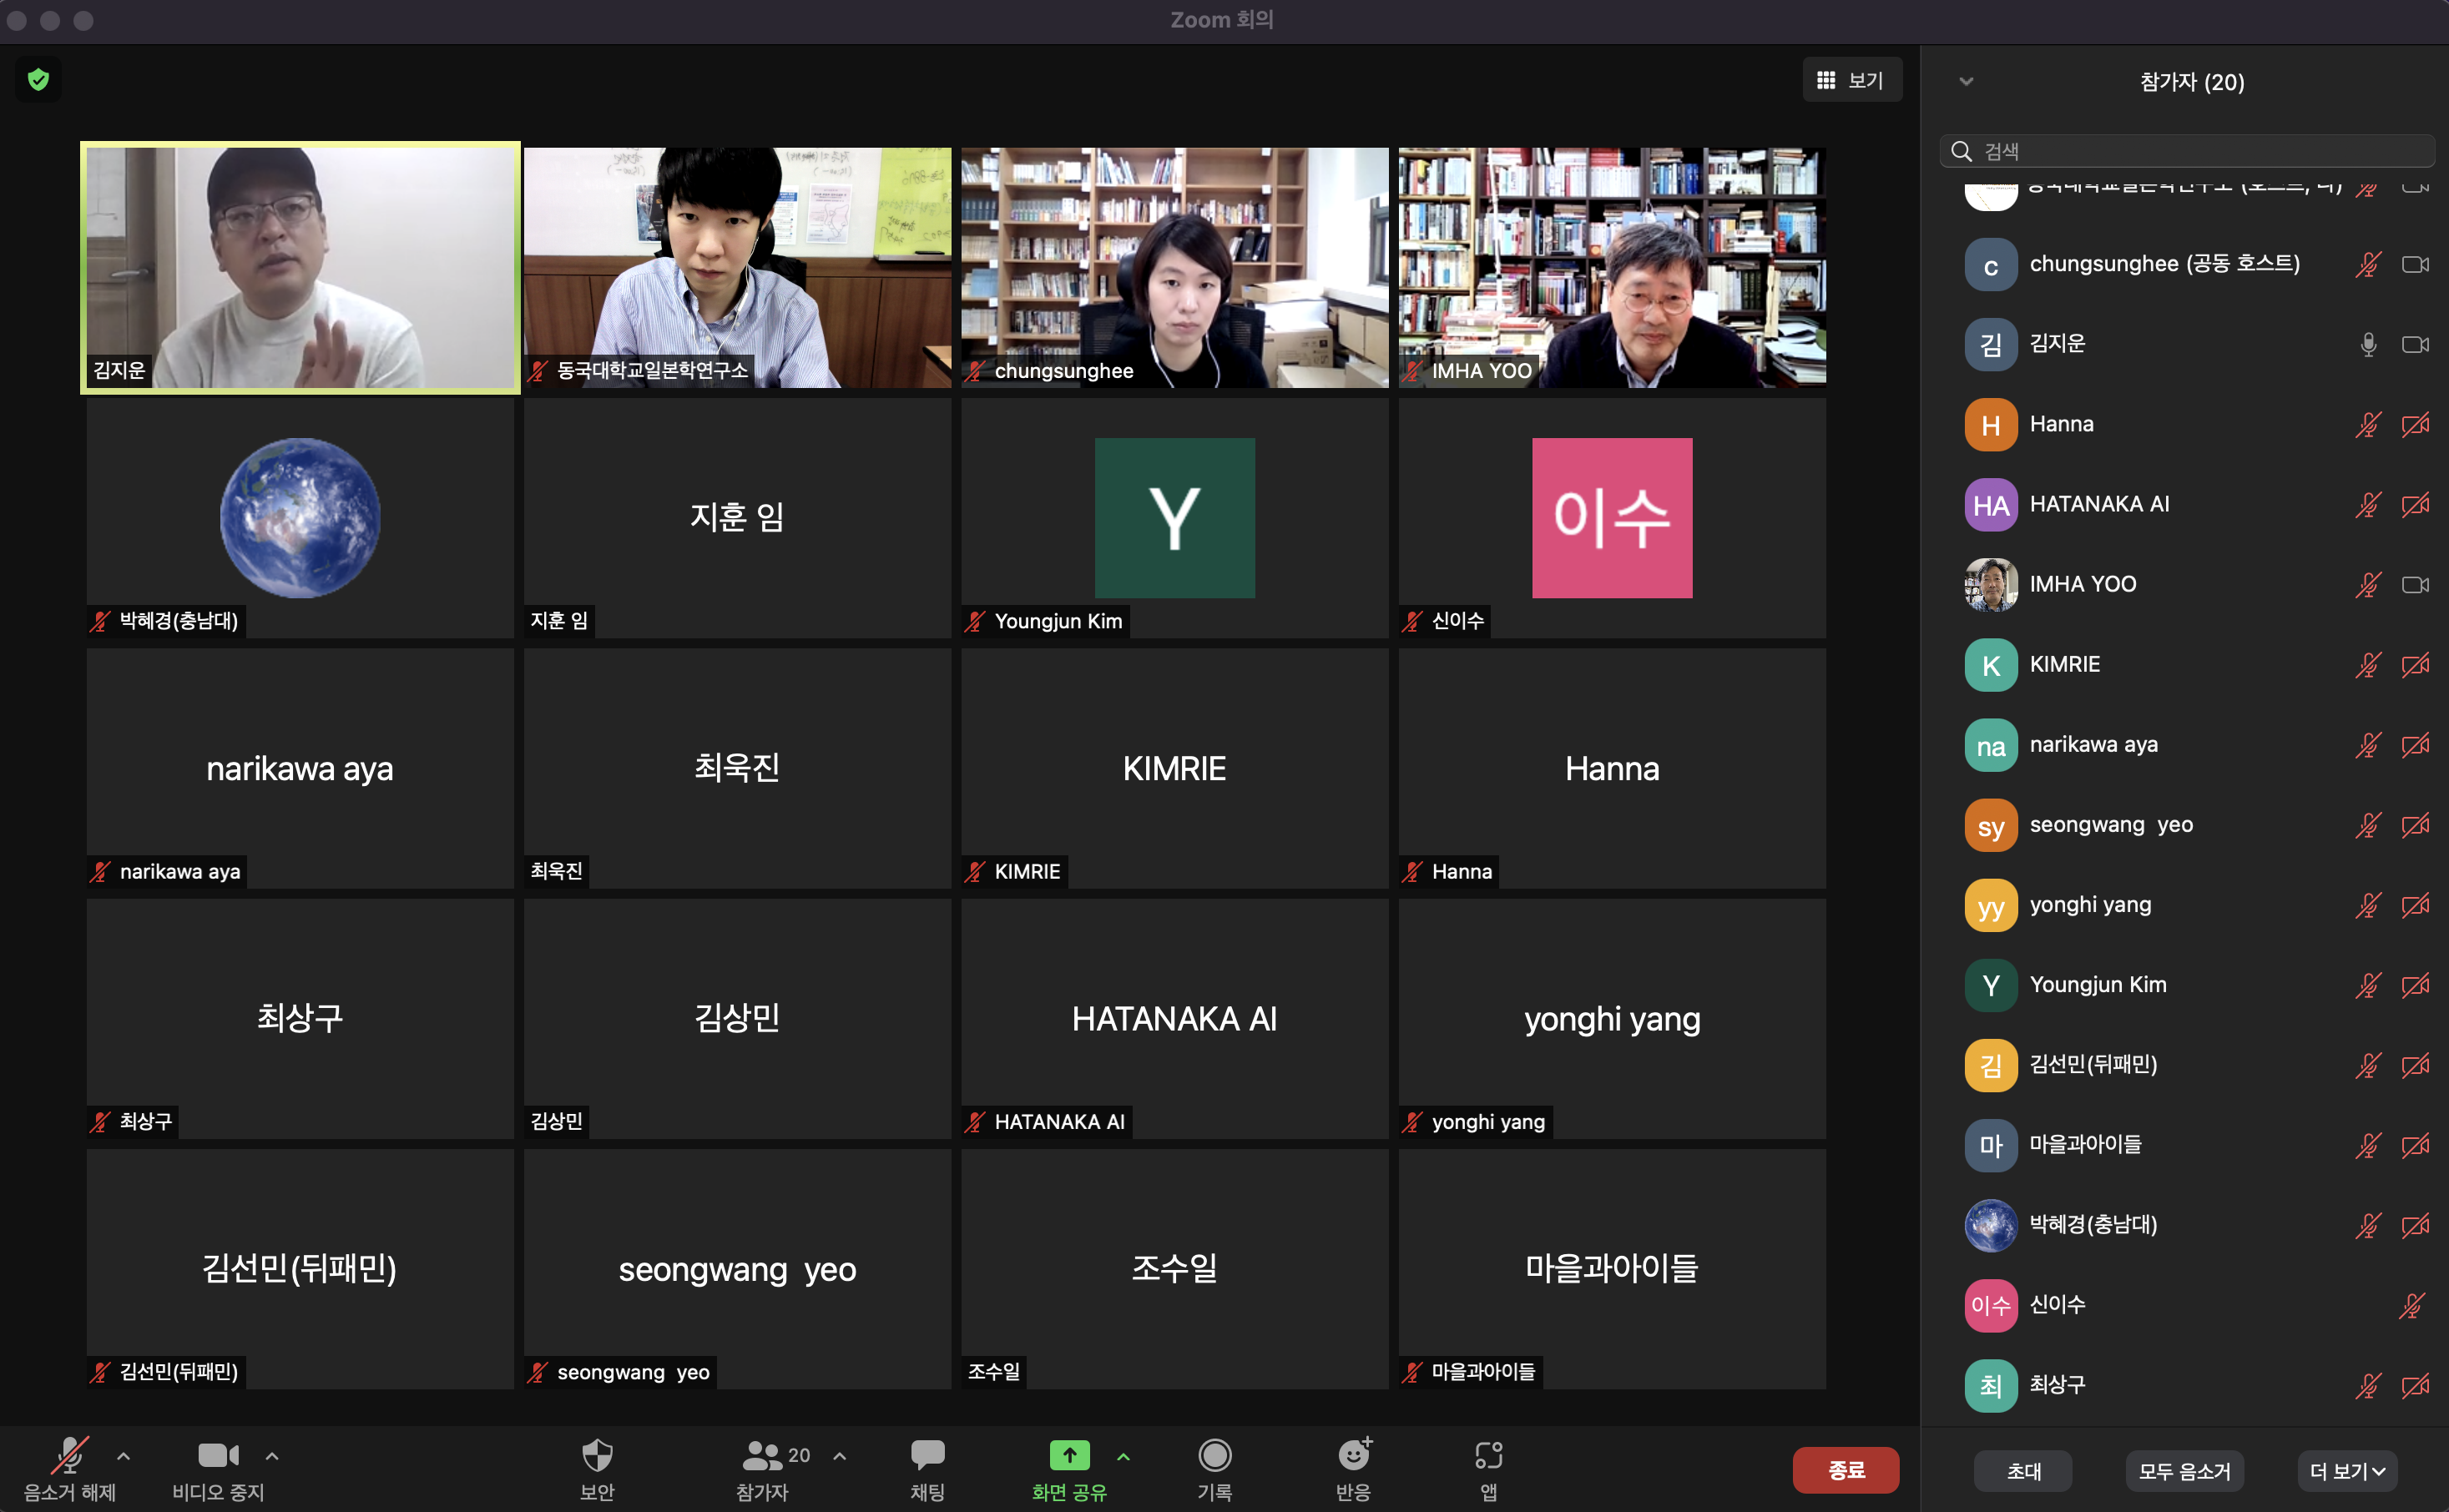2449x1512 pixels.
Task: Toggle Hanna's muted mic in list
Action: [2367, 425]
